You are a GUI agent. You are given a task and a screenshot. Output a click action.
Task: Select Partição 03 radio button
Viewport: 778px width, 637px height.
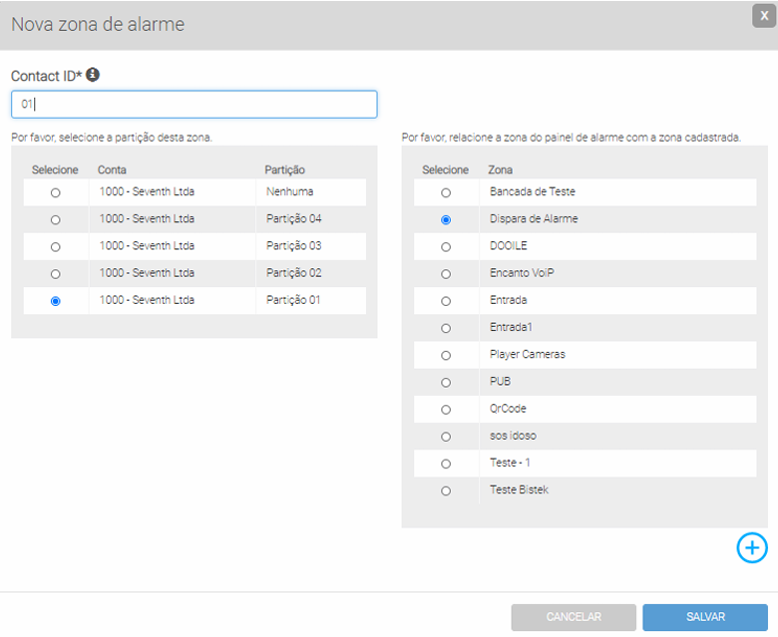[55, 246]
